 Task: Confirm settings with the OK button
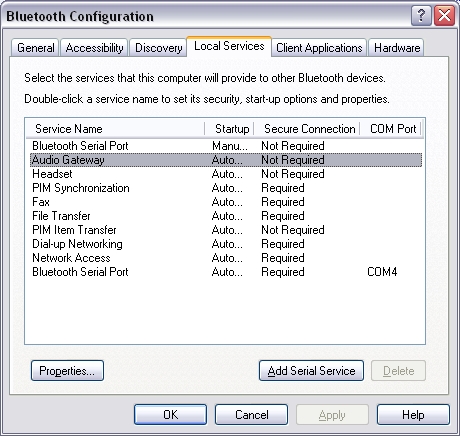(x=170, y=415)
